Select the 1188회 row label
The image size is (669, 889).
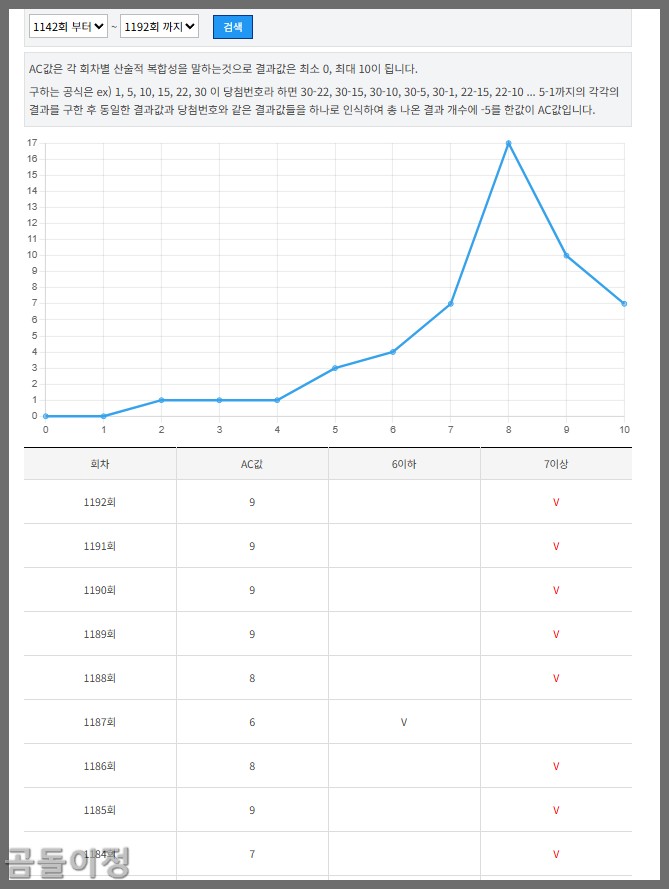[100, 678]
